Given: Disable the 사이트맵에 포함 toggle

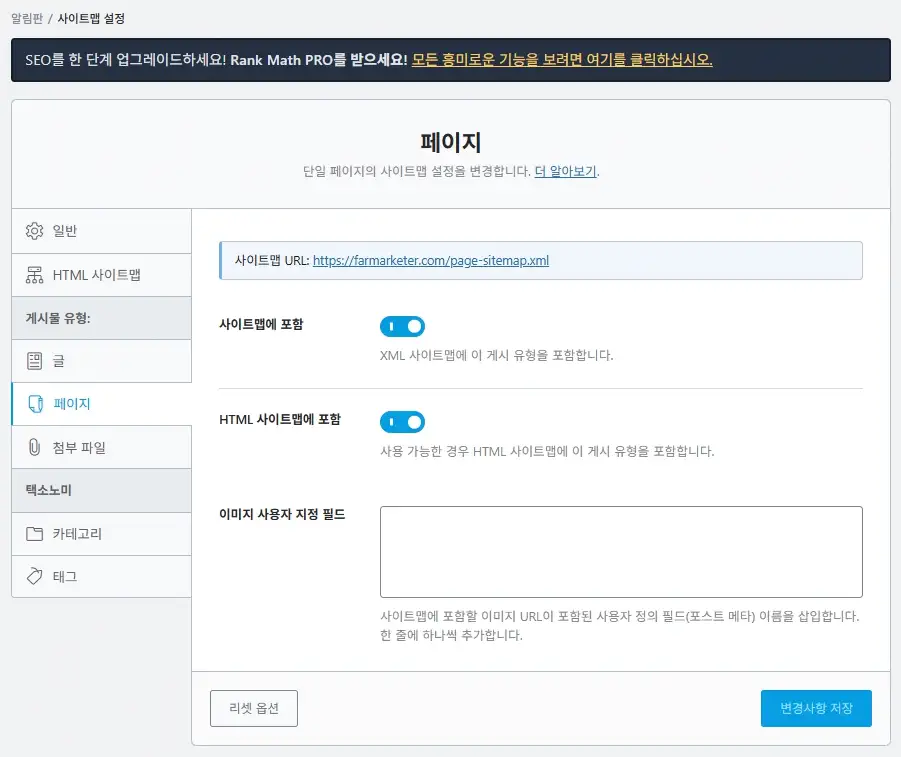Looking at the screenshot, I should click(x=402, y=326).
